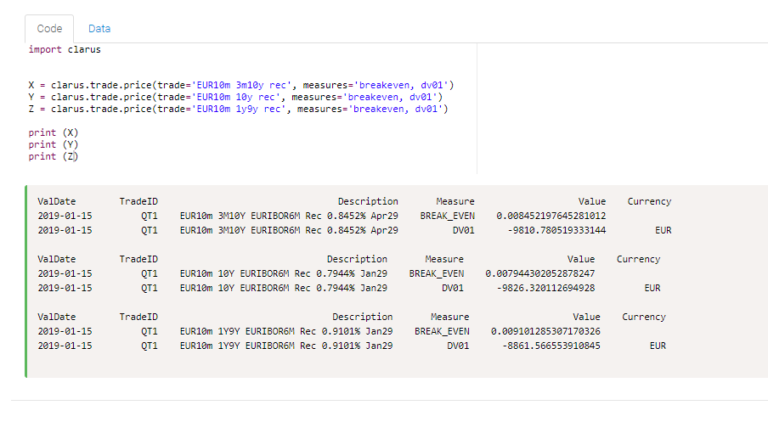The image size is (768, 422).
Task: Click EUR currency in the first output table
Action: click(662, 230)
